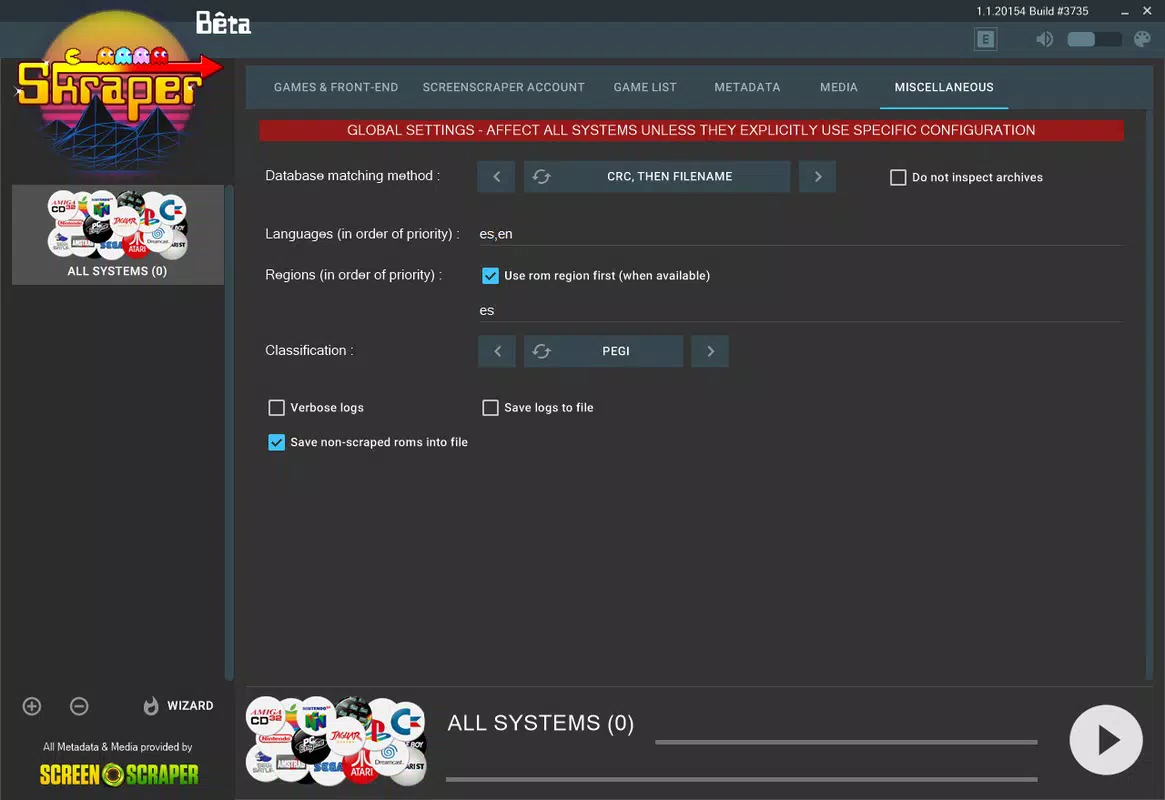Screen dimensions: 1165x800
Task: Reset classification with refresh icon
Action: (542, 351)
